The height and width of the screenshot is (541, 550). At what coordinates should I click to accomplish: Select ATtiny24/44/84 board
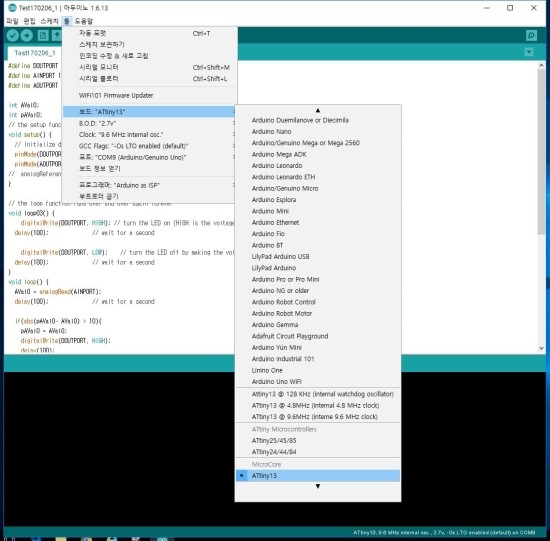(x=318, y=452)
